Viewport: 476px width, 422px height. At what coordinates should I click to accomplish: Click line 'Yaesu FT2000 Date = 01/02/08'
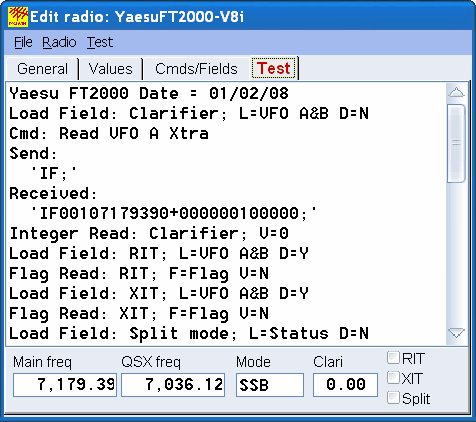(x=149, y=94)
